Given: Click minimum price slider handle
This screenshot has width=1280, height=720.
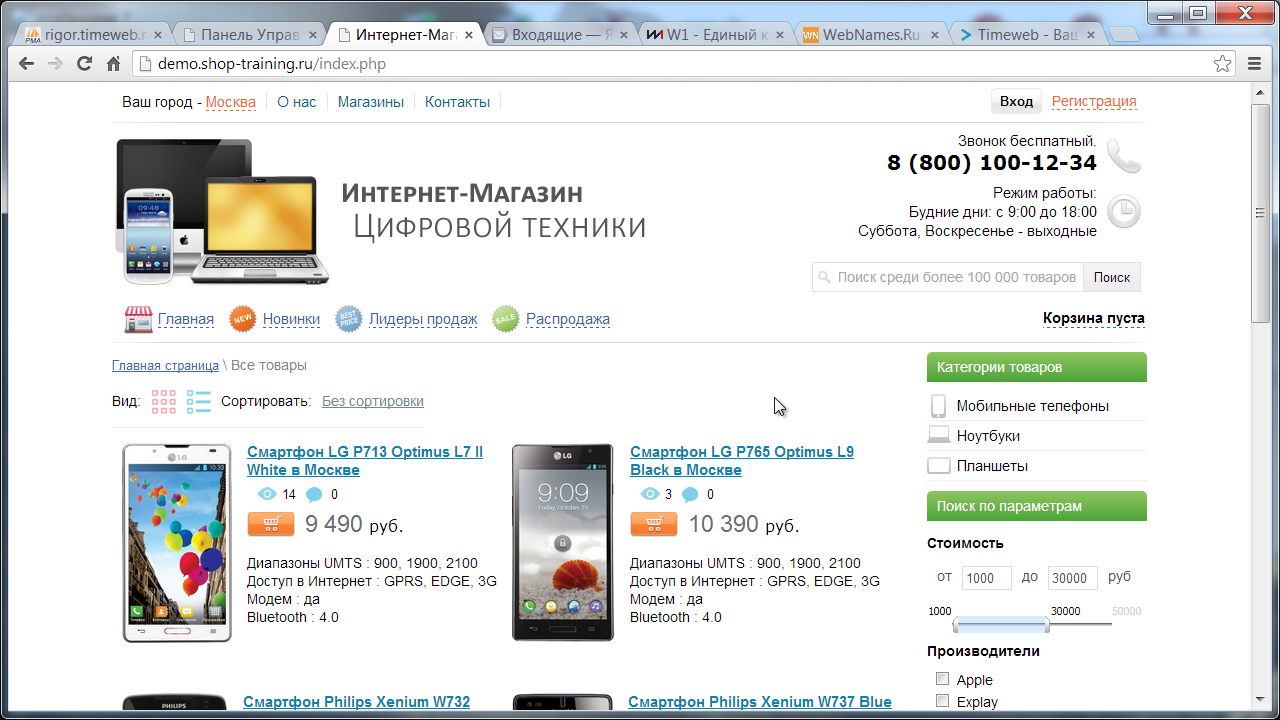Looking at the screenshot, I should (957, 625).
